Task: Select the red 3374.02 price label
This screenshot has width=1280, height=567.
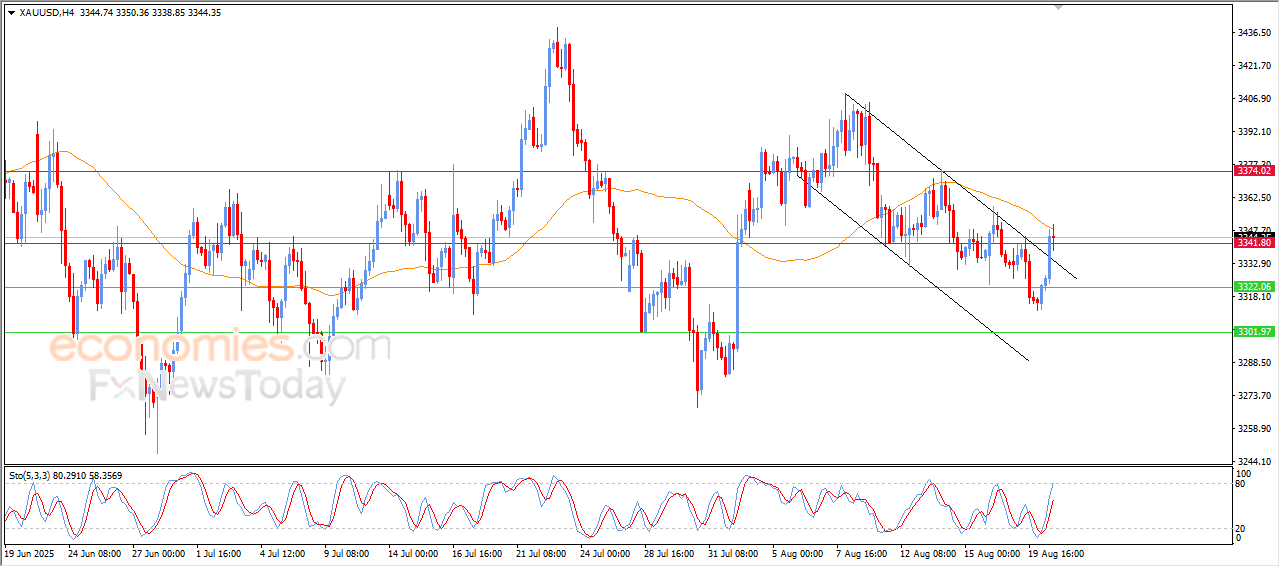Action: tap(1254, 171)
